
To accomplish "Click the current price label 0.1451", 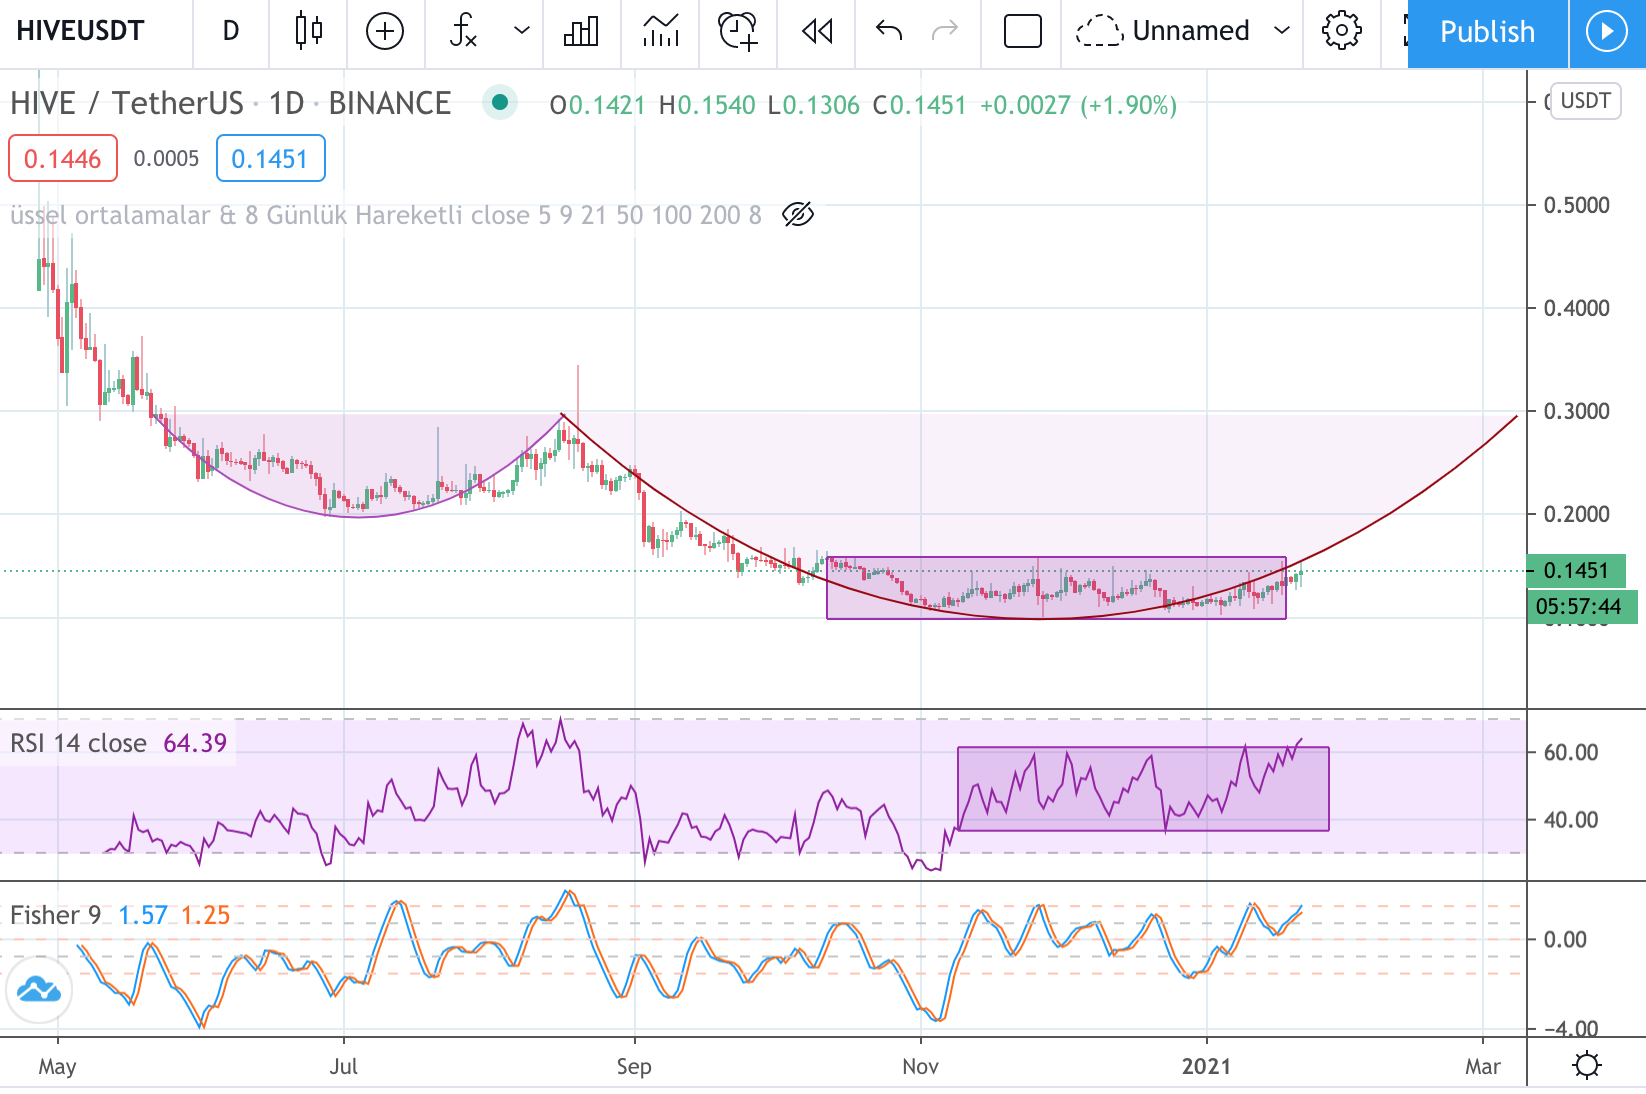I will tap(1576, 571).
